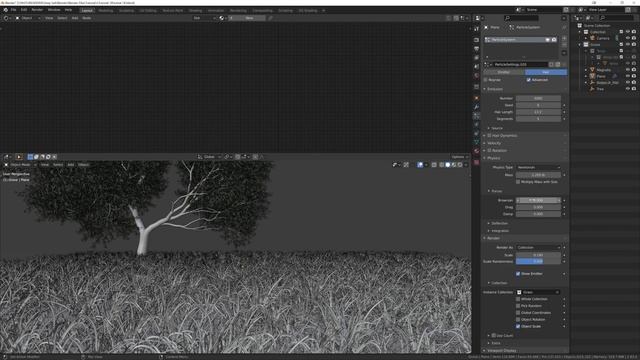Open the Material properties tab
The height and width of the screenshot is (360, 640).
click(476, 151)
